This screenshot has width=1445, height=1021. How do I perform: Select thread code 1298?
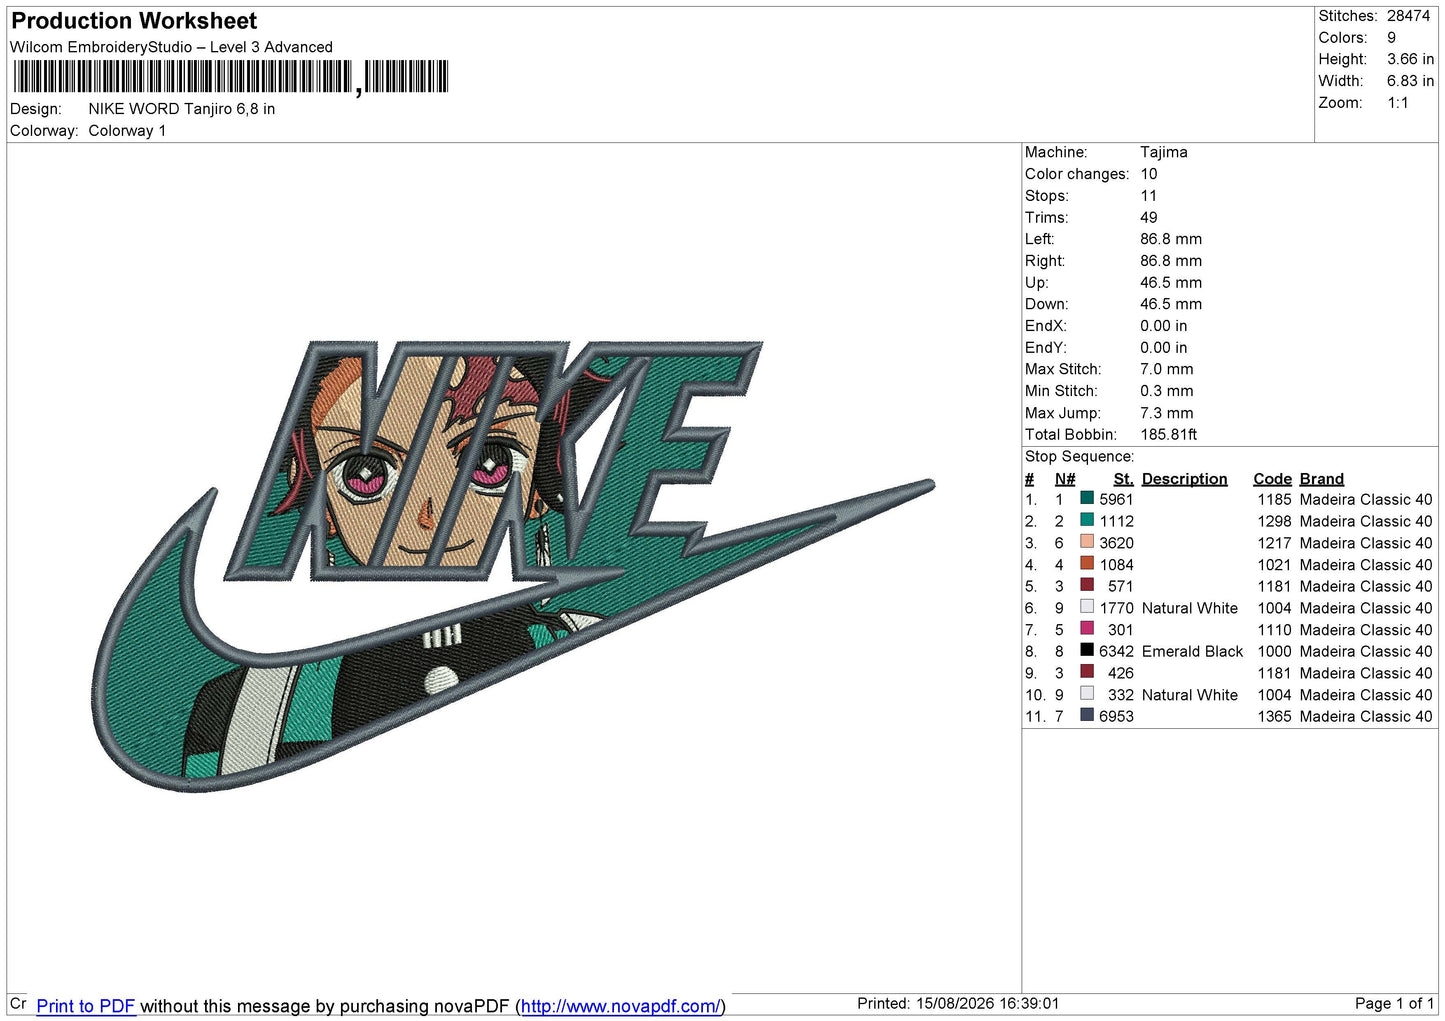click(x=1274, y=521)
